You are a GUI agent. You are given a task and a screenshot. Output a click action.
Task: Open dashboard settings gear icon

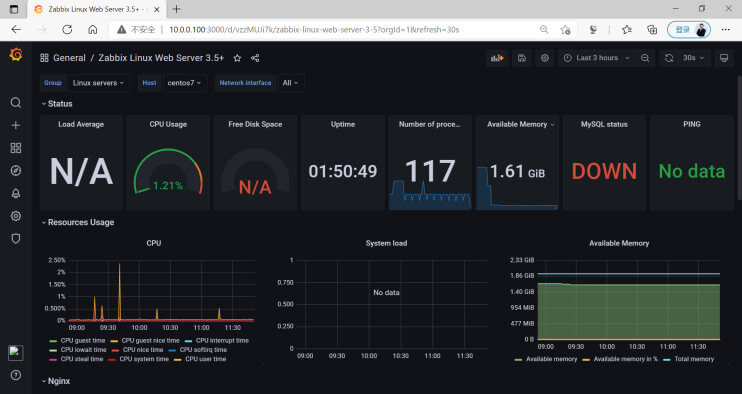pyautogui.click(x=545, y=58)
